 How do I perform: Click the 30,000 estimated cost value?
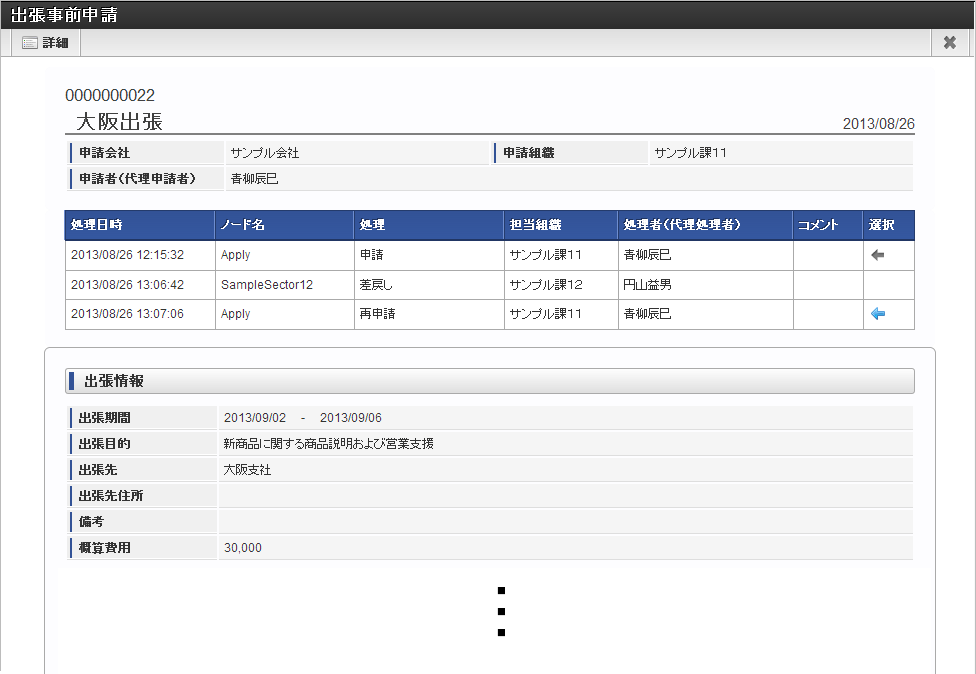click(x=243, y=548)
